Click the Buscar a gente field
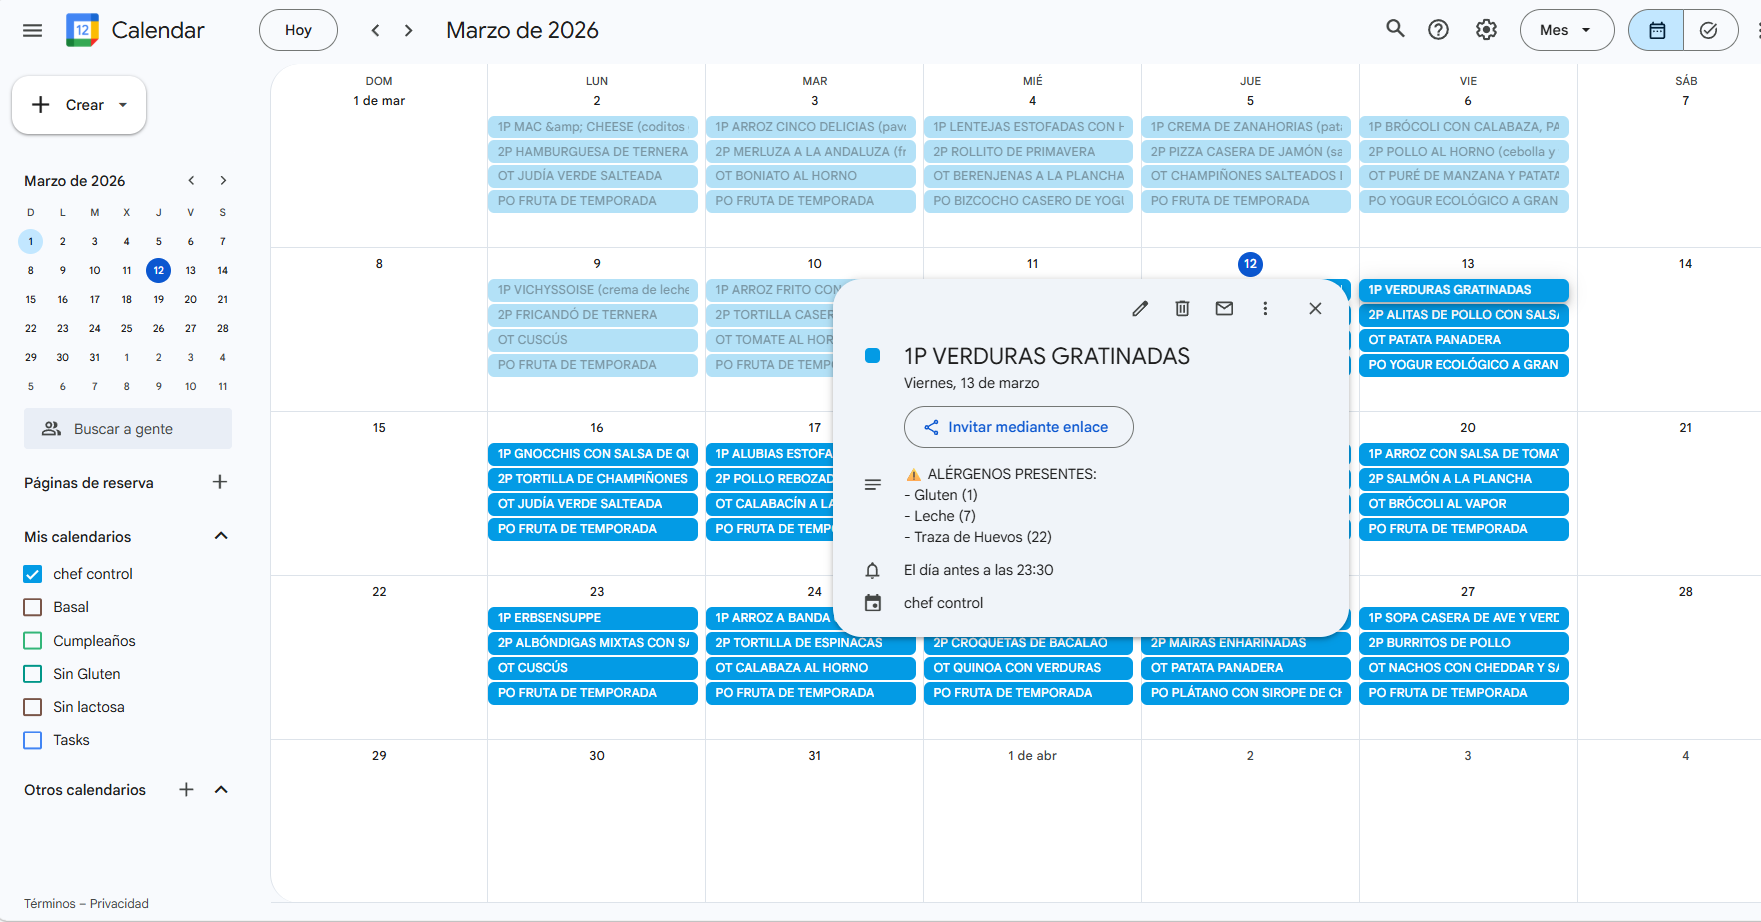 (x=128, y=429)
